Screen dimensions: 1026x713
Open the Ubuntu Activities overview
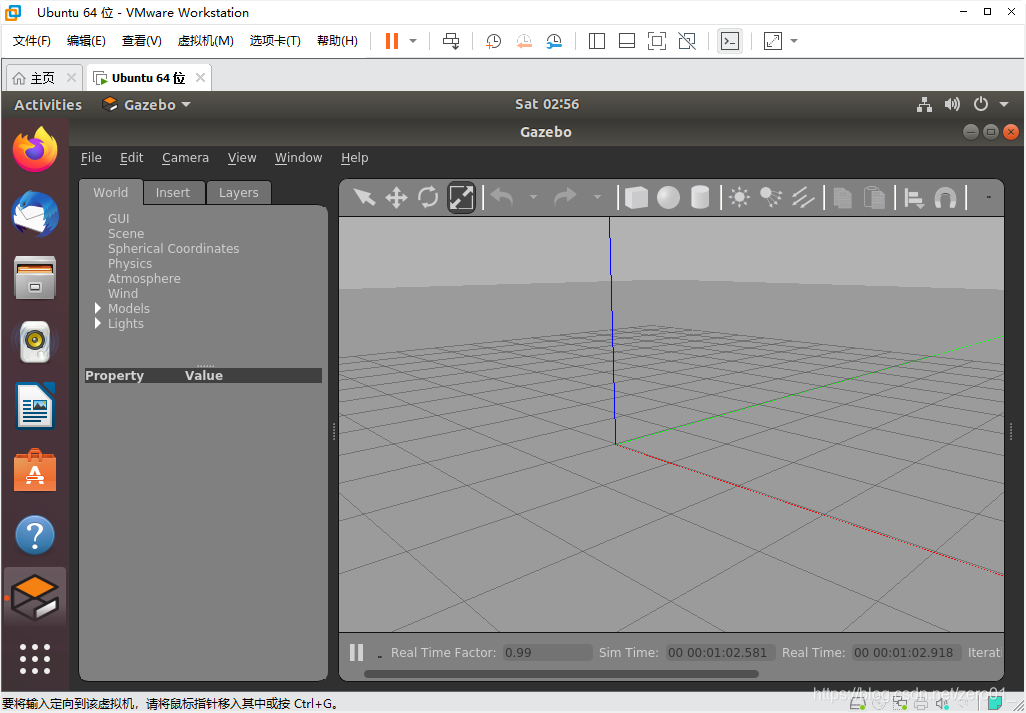click(48, 105)
